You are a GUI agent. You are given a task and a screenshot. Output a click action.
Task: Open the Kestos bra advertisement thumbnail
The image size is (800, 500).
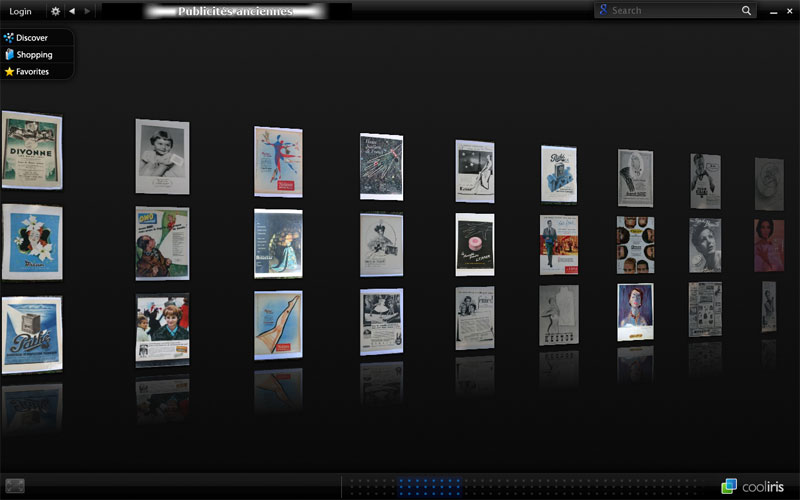559,315
